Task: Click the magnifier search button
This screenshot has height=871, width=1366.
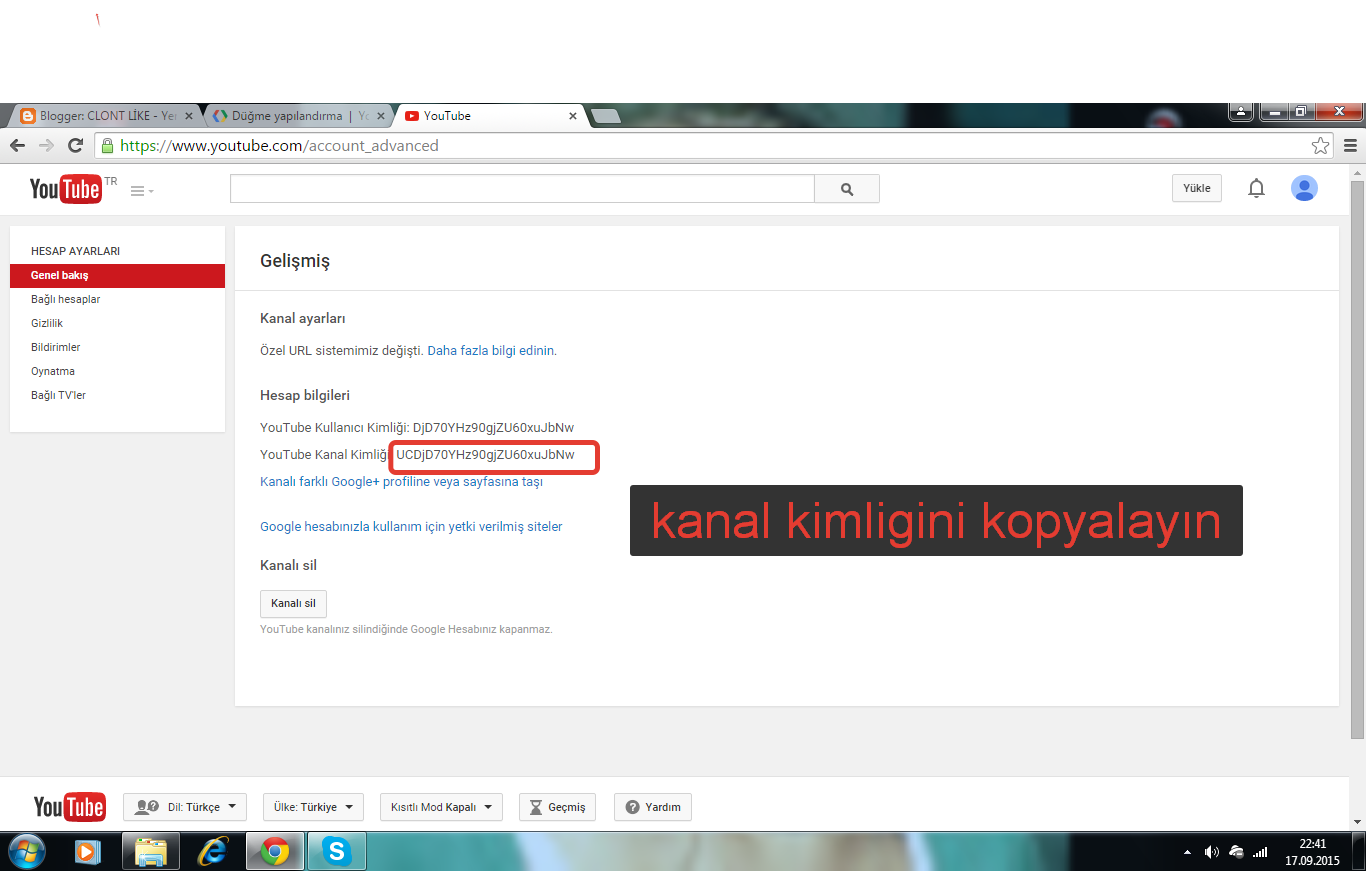Action: [847, 189]
